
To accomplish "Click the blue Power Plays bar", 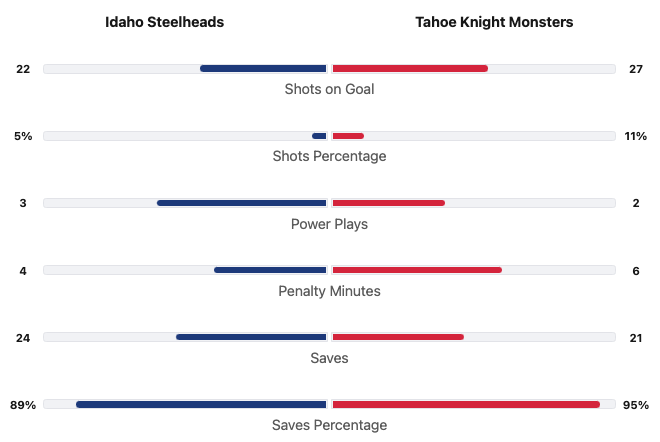I will tap(242, 203).
